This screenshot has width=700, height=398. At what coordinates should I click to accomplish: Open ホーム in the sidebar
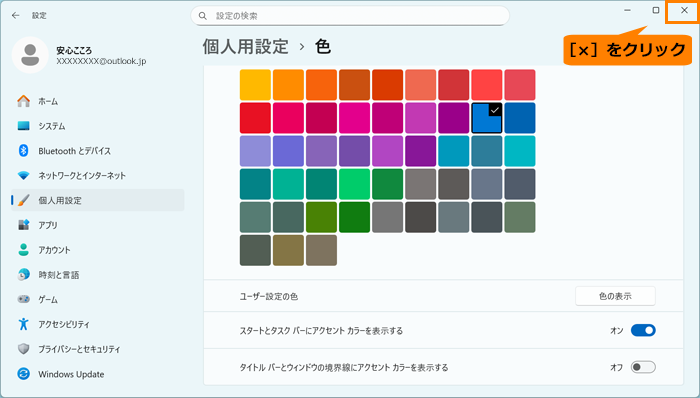[98, 101]
